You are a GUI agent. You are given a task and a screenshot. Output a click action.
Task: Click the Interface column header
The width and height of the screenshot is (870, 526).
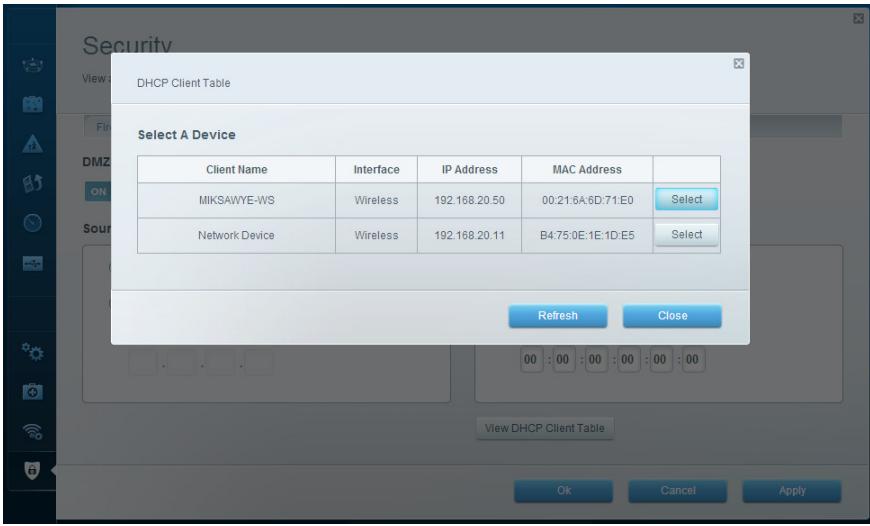[376, 170]
